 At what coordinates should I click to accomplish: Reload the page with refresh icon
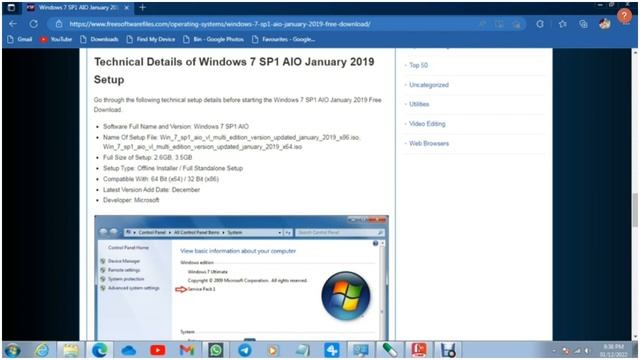[33, 24]
